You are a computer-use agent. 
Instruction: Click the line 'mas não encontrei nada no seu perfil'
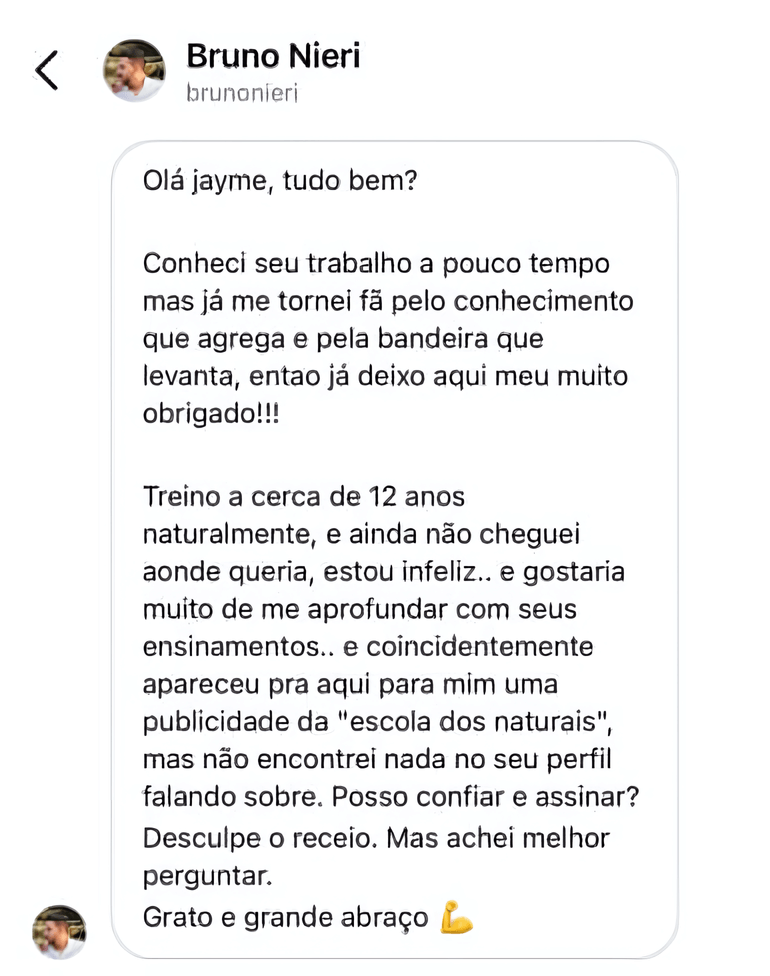click(377, 760)
